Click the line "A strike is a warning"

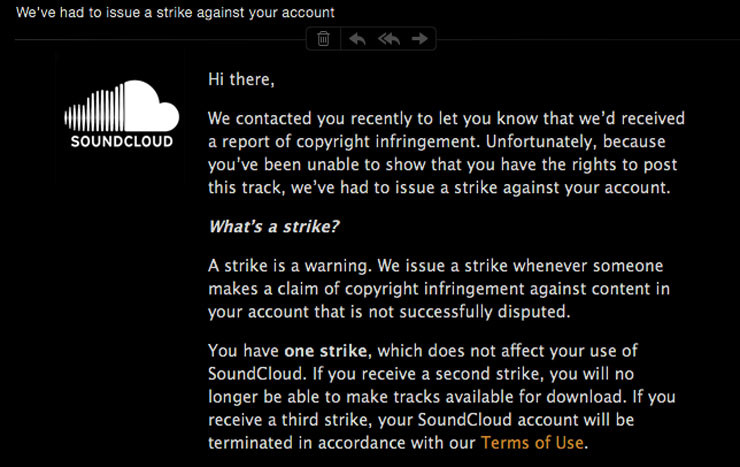click(436, 266)
